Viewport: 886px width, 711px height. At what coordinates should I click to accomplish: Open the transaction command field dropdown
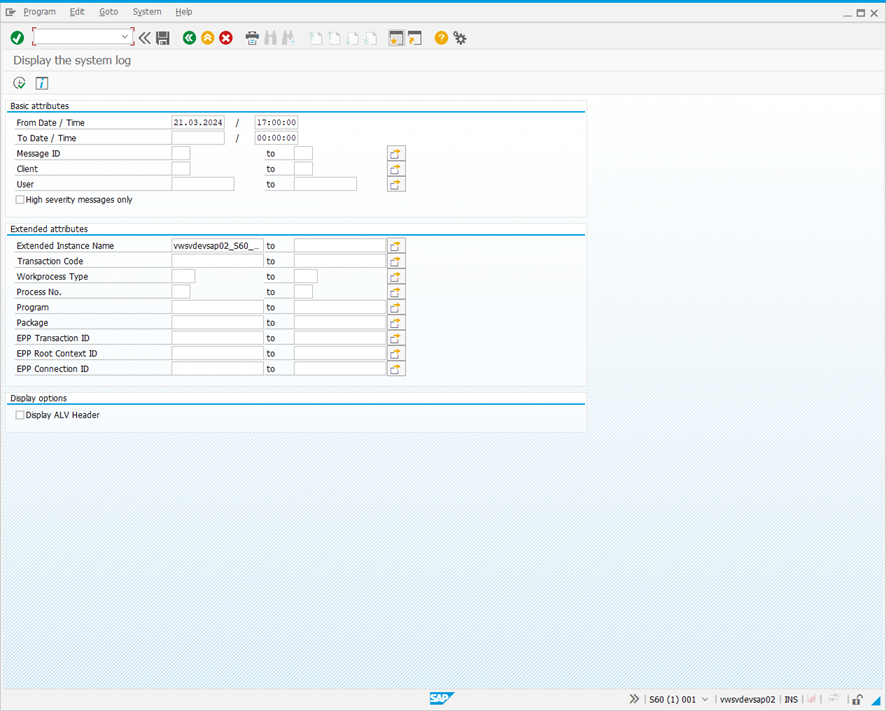coord(125,37)
